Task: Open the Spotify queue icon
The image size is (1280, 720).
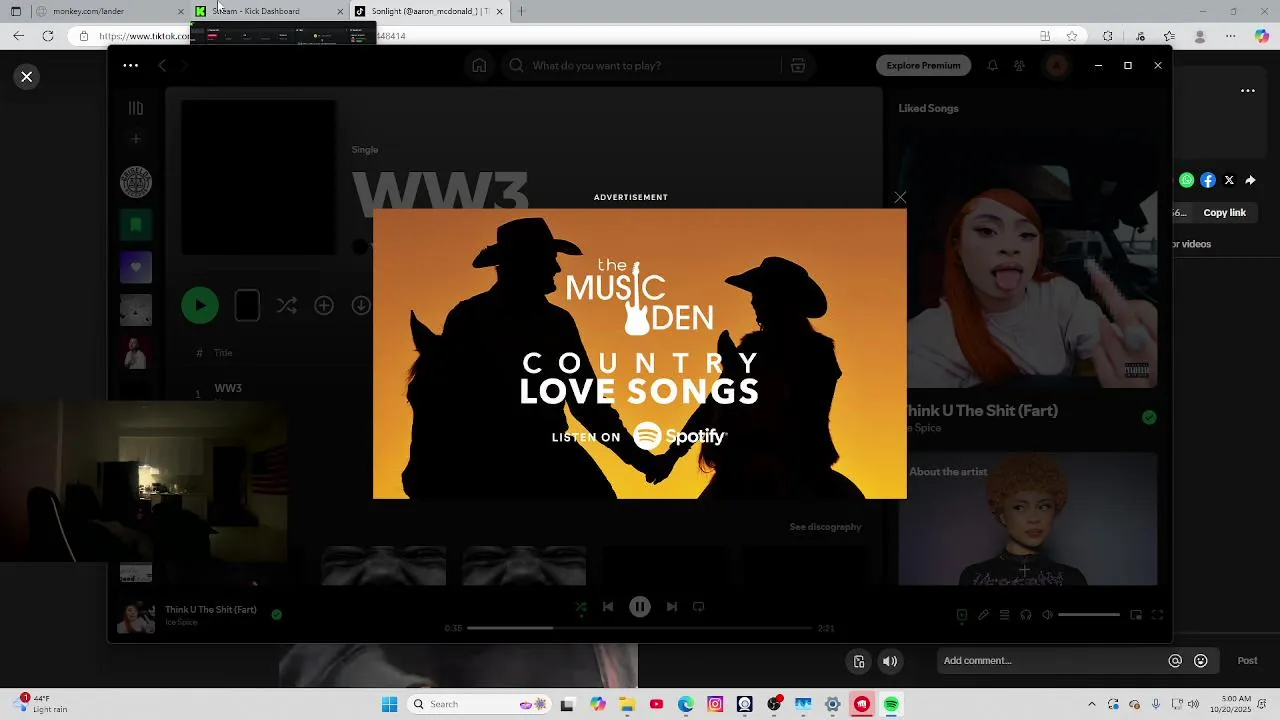Action: click(x=1005, y=615)
